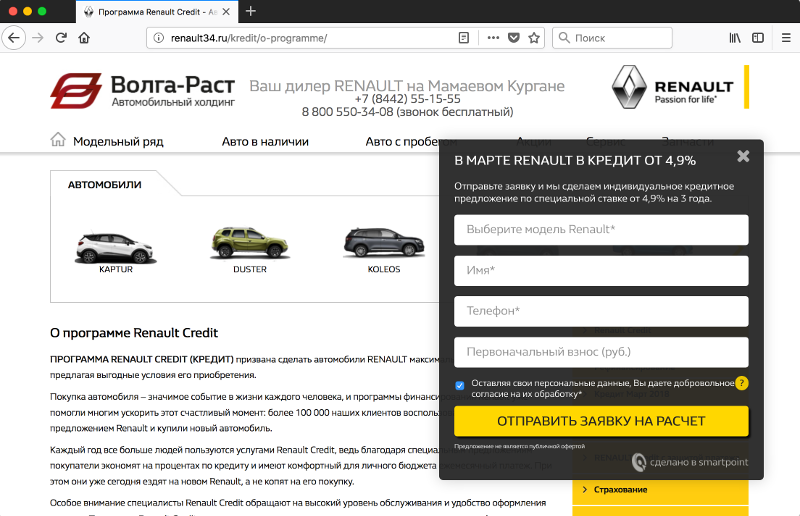Click the browser back button

(x=14, y=38)
